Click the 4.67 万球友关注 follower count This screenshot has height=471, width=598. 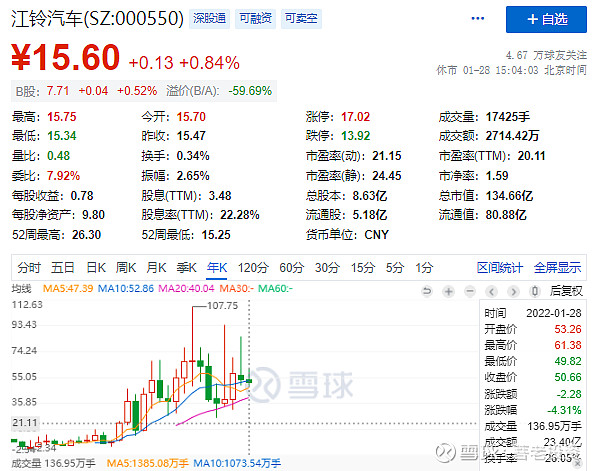point(546,56)
